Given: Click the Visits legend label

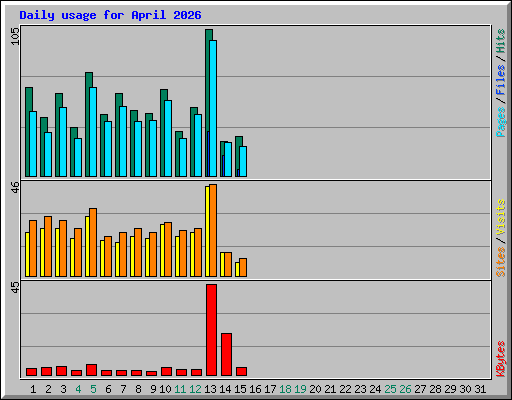Looking at the screenshot, I should click(501, 217).
